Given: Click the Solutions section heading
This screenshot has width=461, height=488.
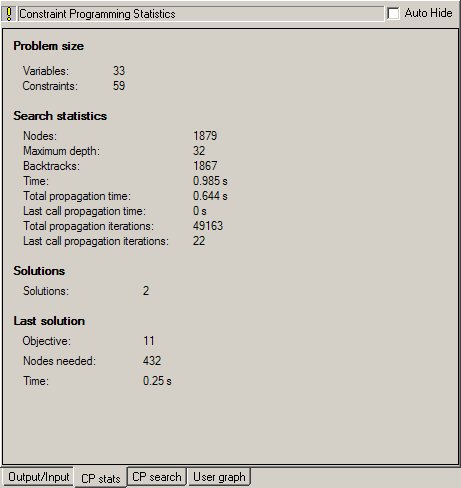Looking at the screenshot, I should coord(39,271).
